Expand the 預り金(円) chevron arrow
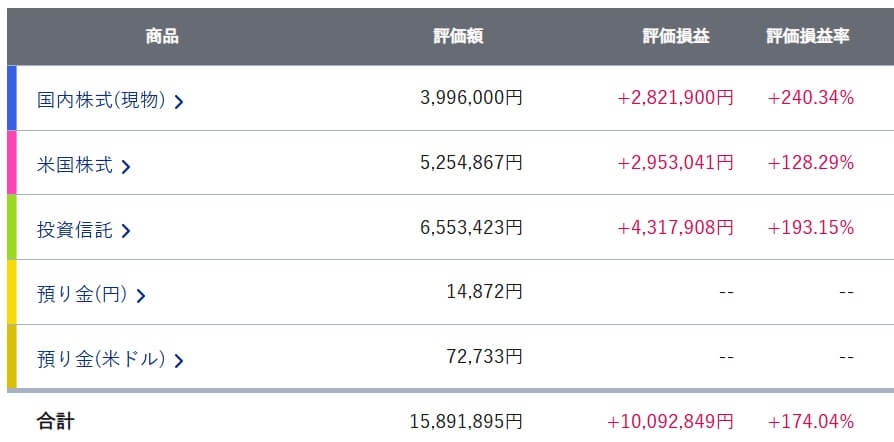 pos(141,296)
